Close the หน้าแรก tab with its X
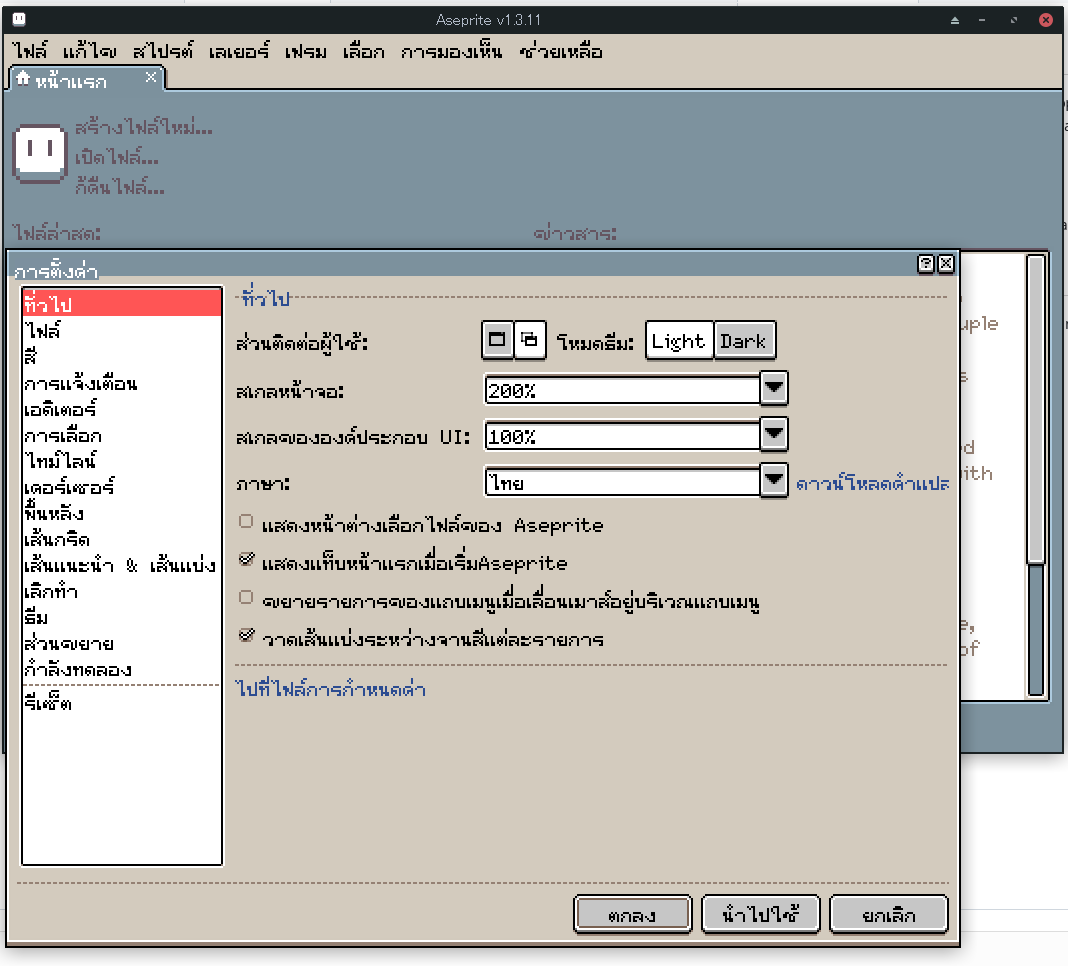Screen dimensions: 1068x966 [151, 78]
